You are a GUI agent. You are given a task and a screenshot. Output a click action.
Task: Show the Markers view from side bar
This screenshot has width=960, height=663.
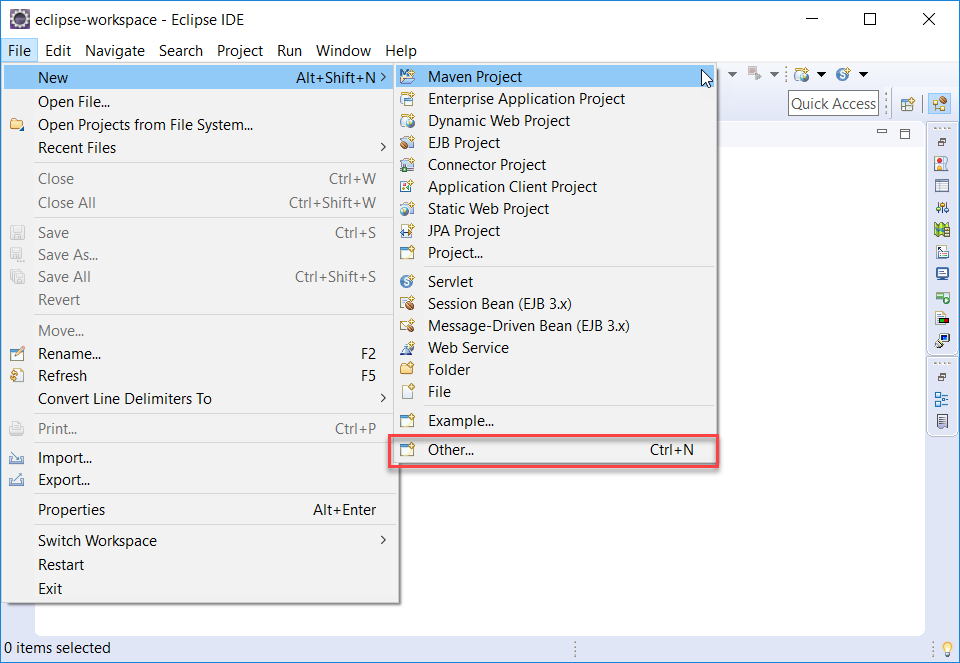point(942,163)
